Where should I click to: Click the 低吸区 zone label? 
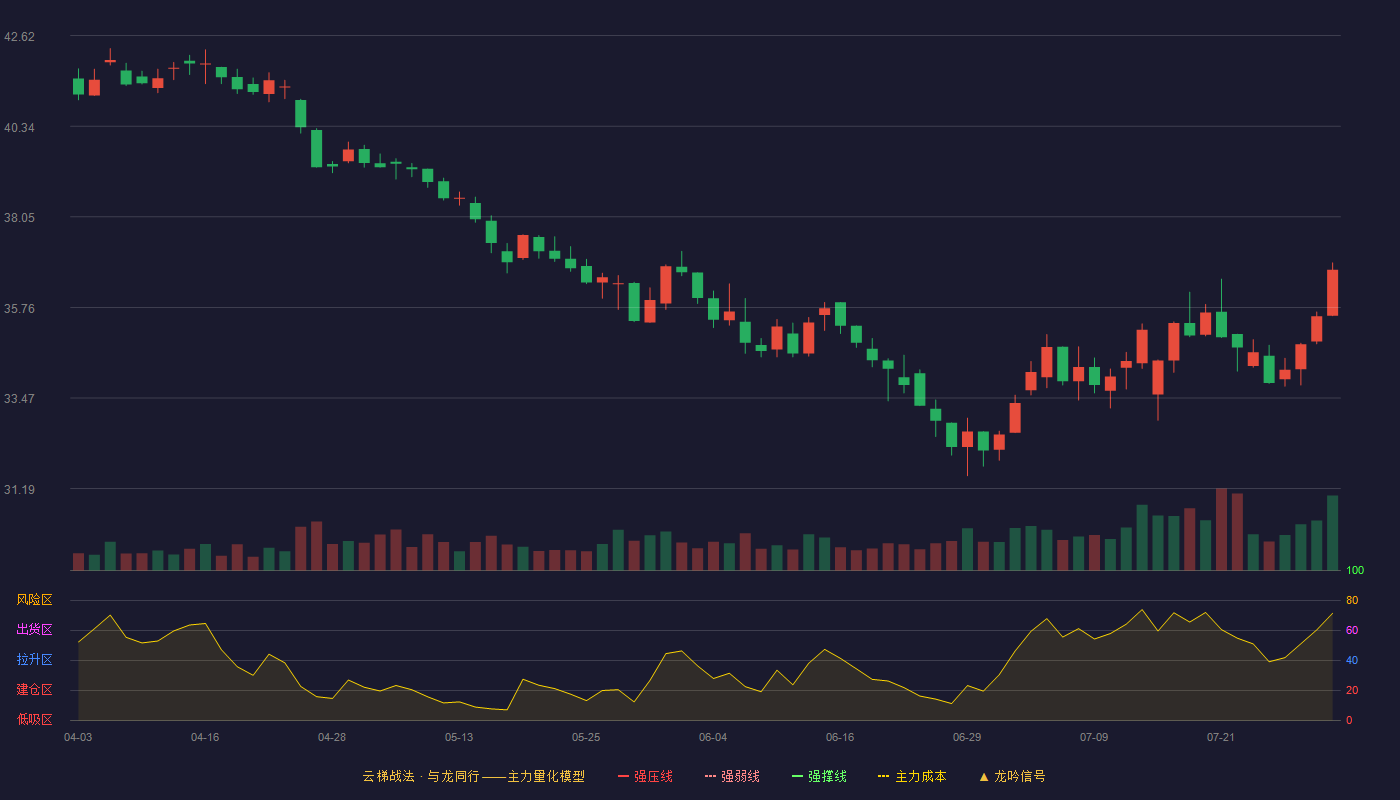coord(35,720)
